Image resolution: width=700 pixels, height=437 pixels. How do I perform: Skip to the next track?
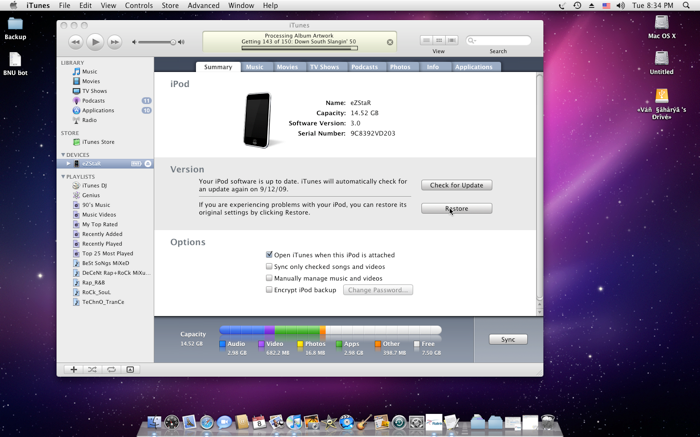114,42
